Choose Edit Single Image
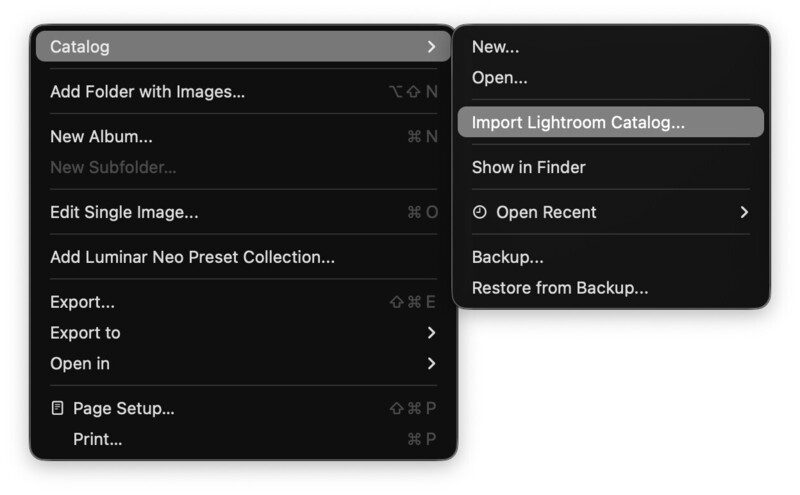 (x=243, y=212)
